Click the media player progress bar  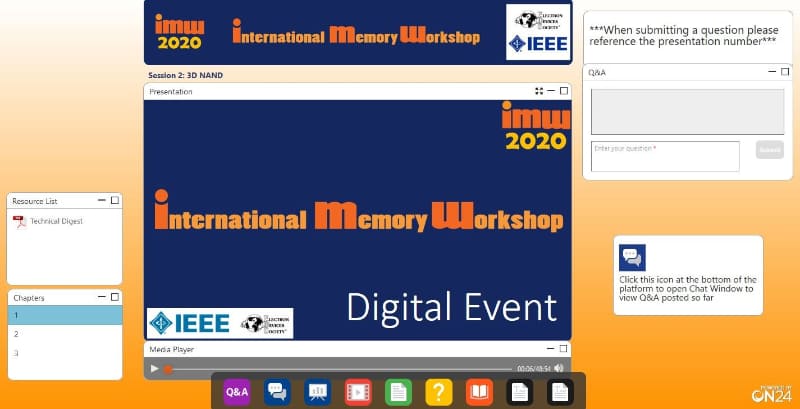[339, 369]
